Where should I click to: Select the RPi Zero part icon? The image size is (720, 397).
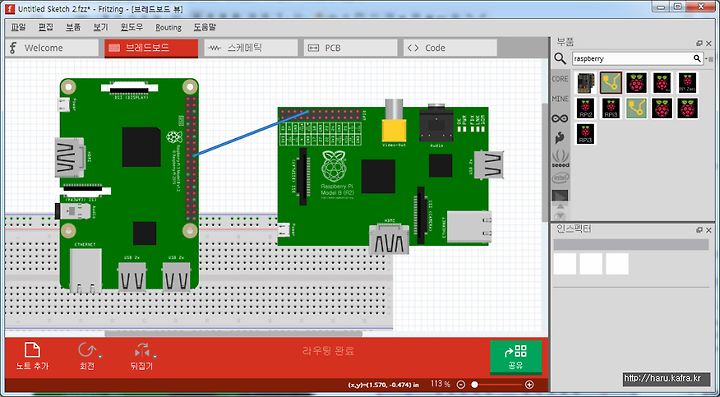pyautogui.click(x=687, y=83)
